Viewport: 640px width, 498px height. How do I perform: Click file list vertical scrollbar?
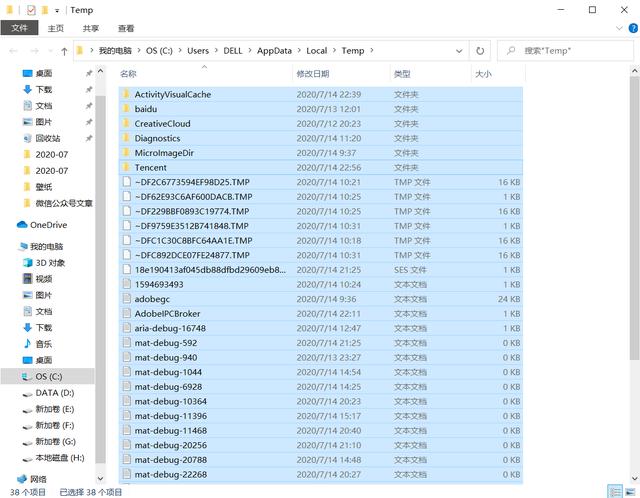634,218
